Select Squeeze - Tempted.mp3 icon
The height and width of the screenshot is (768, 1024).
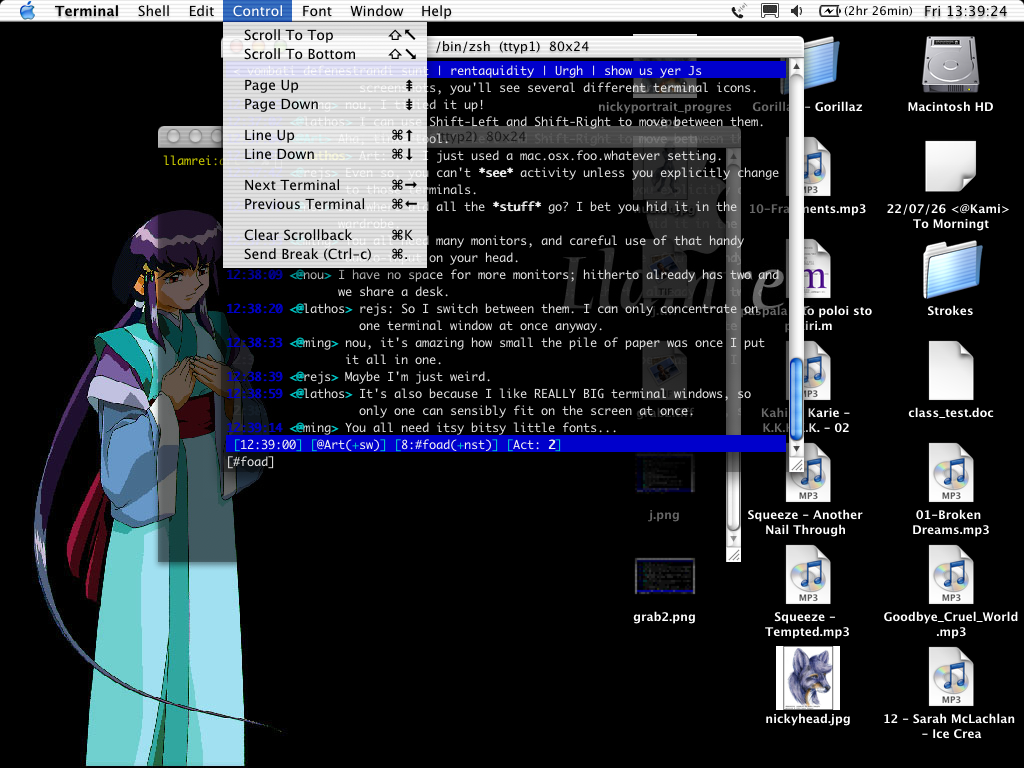(808, 575)
